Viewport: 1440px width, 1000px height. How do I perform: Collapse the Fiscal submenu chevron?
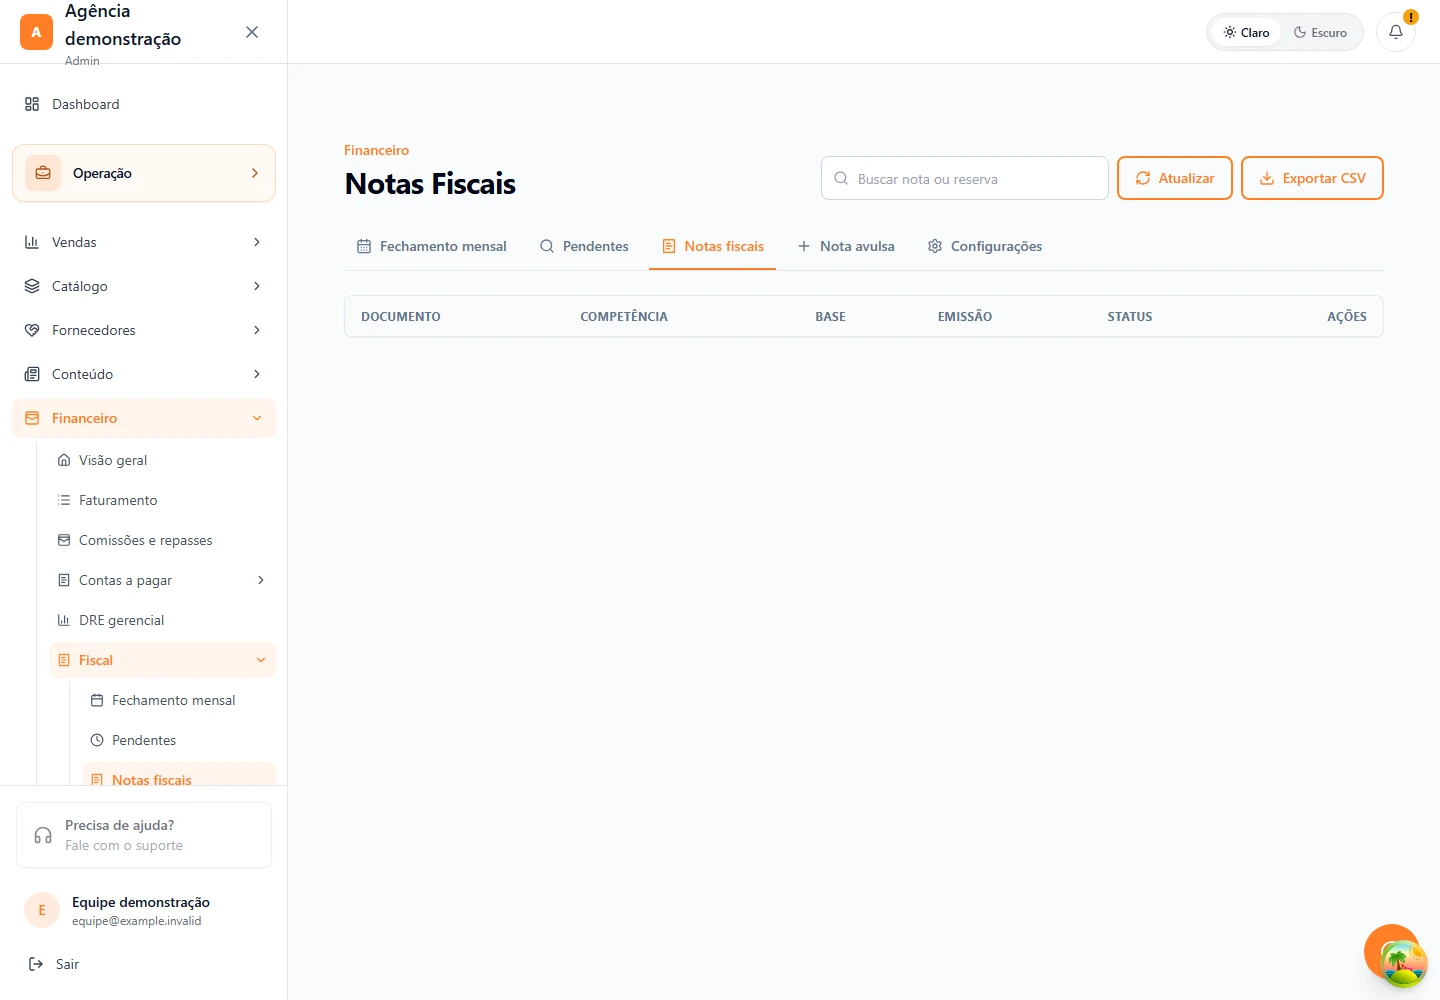(x=261, y=660)
